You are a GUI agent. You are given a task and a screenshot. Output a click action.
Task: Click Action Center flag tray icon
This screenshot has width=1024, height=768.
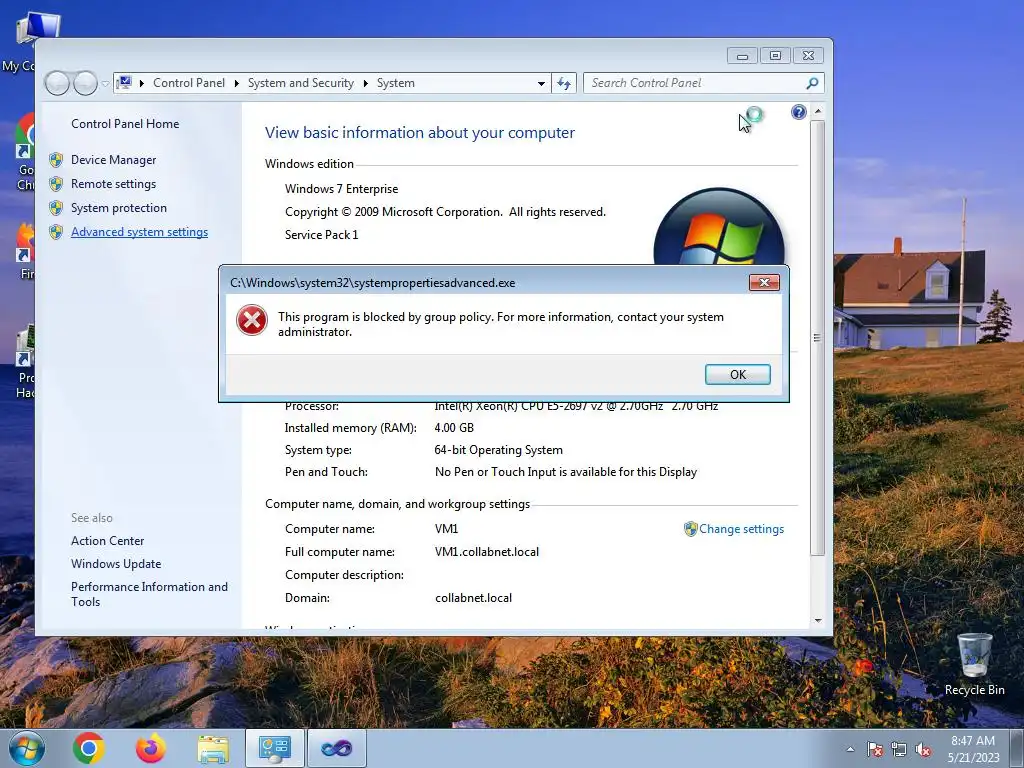(874, 750)
